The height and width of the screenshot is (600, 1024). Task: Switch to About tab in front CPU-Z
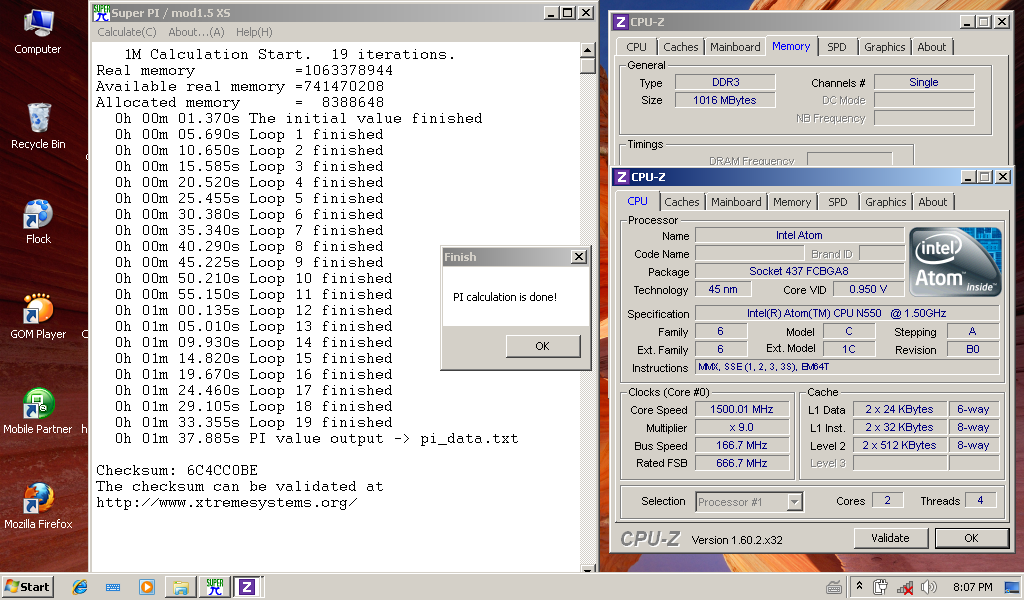click(933, 202)
